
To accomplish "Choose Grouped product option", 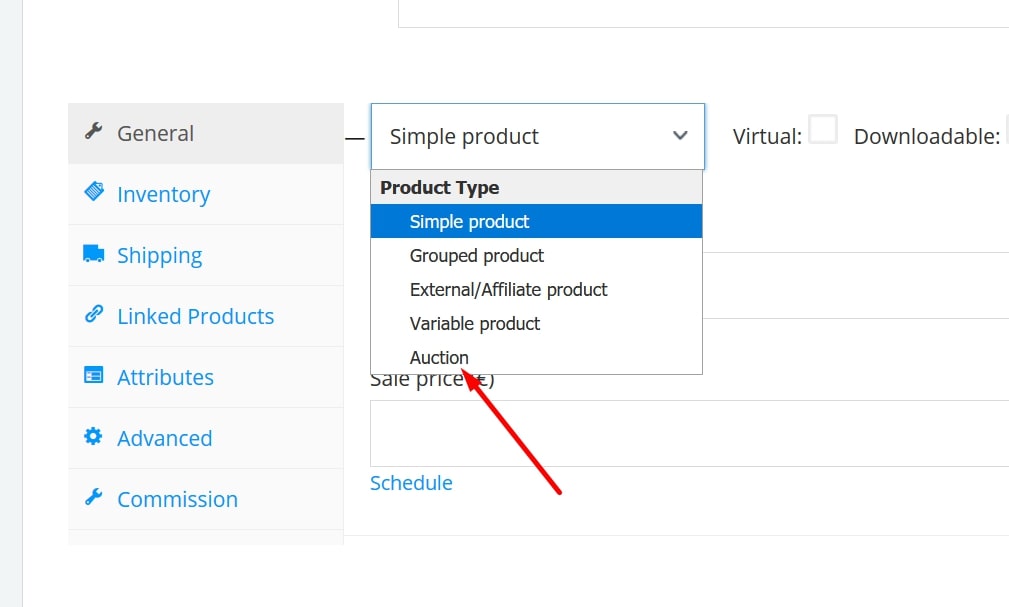I will tap(537, 256).
